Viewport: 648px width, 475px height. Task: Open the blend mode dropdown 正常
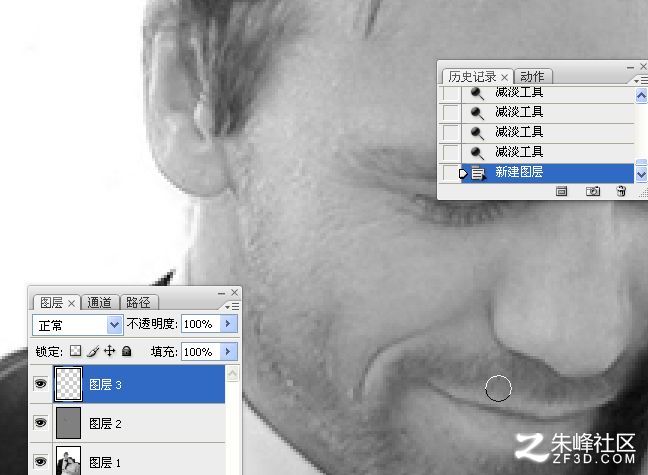point(77,325)
